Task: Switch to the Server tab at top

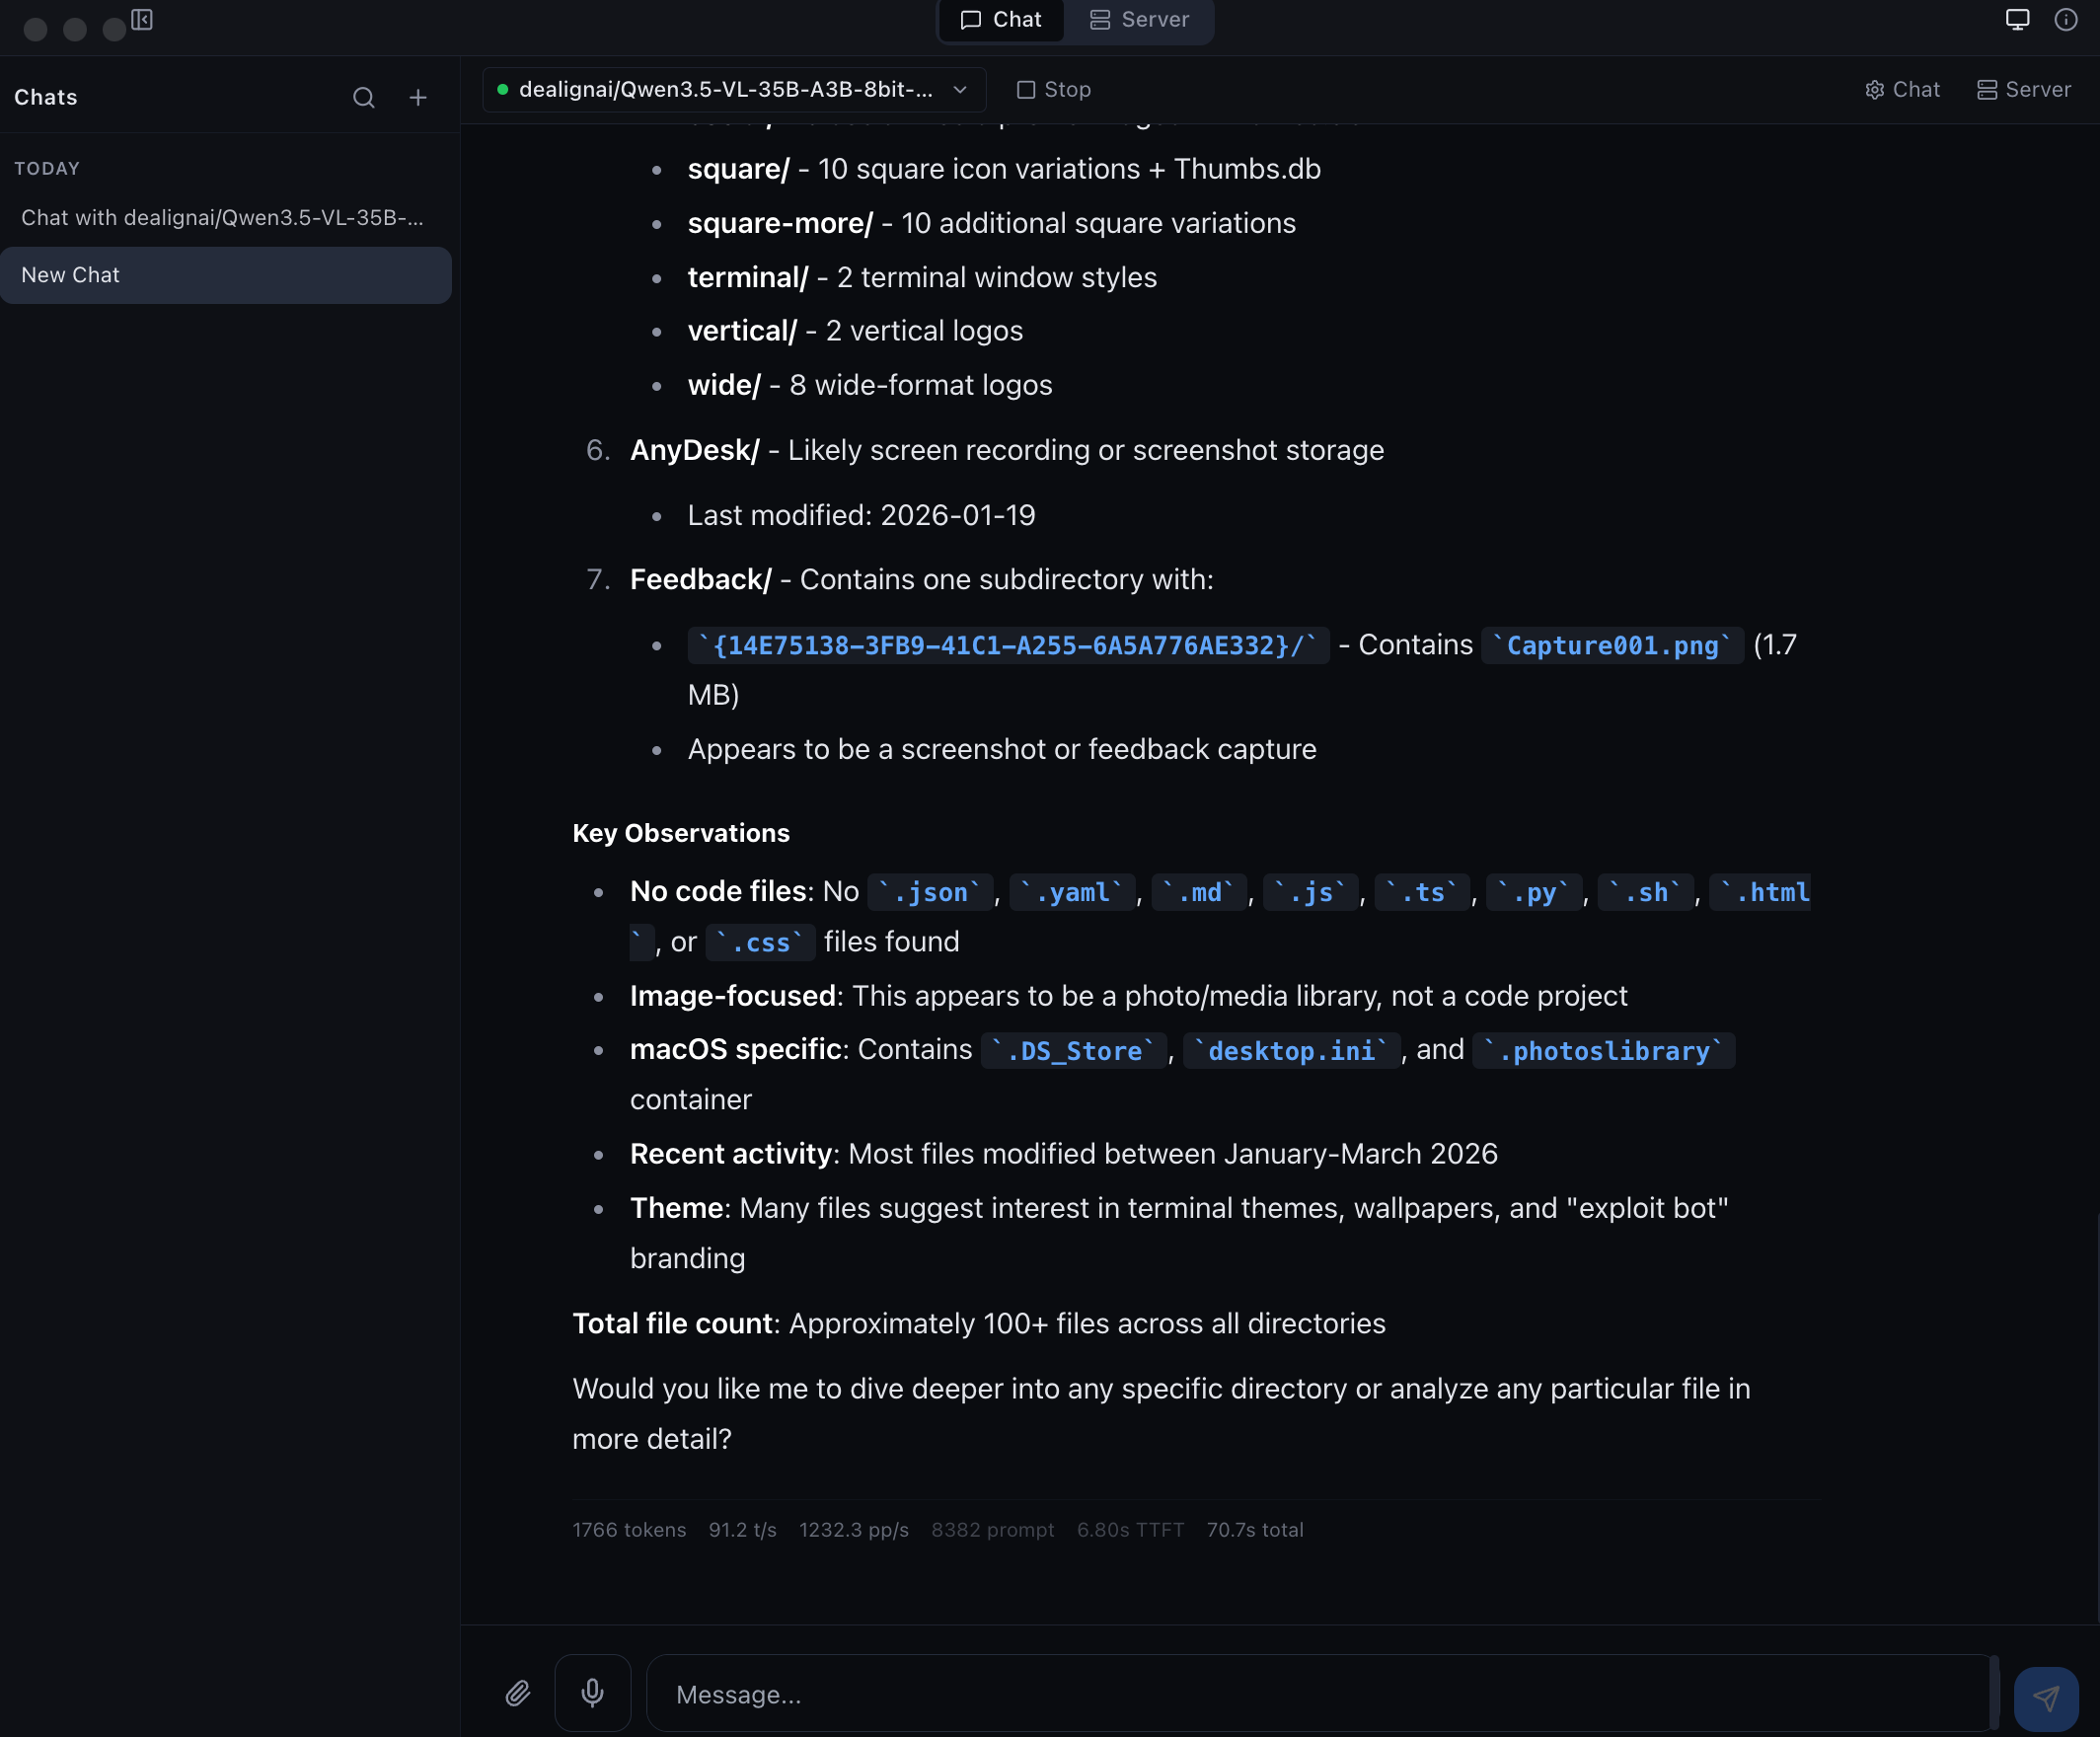Action: pyautogui.click(x=1140, y=20)
